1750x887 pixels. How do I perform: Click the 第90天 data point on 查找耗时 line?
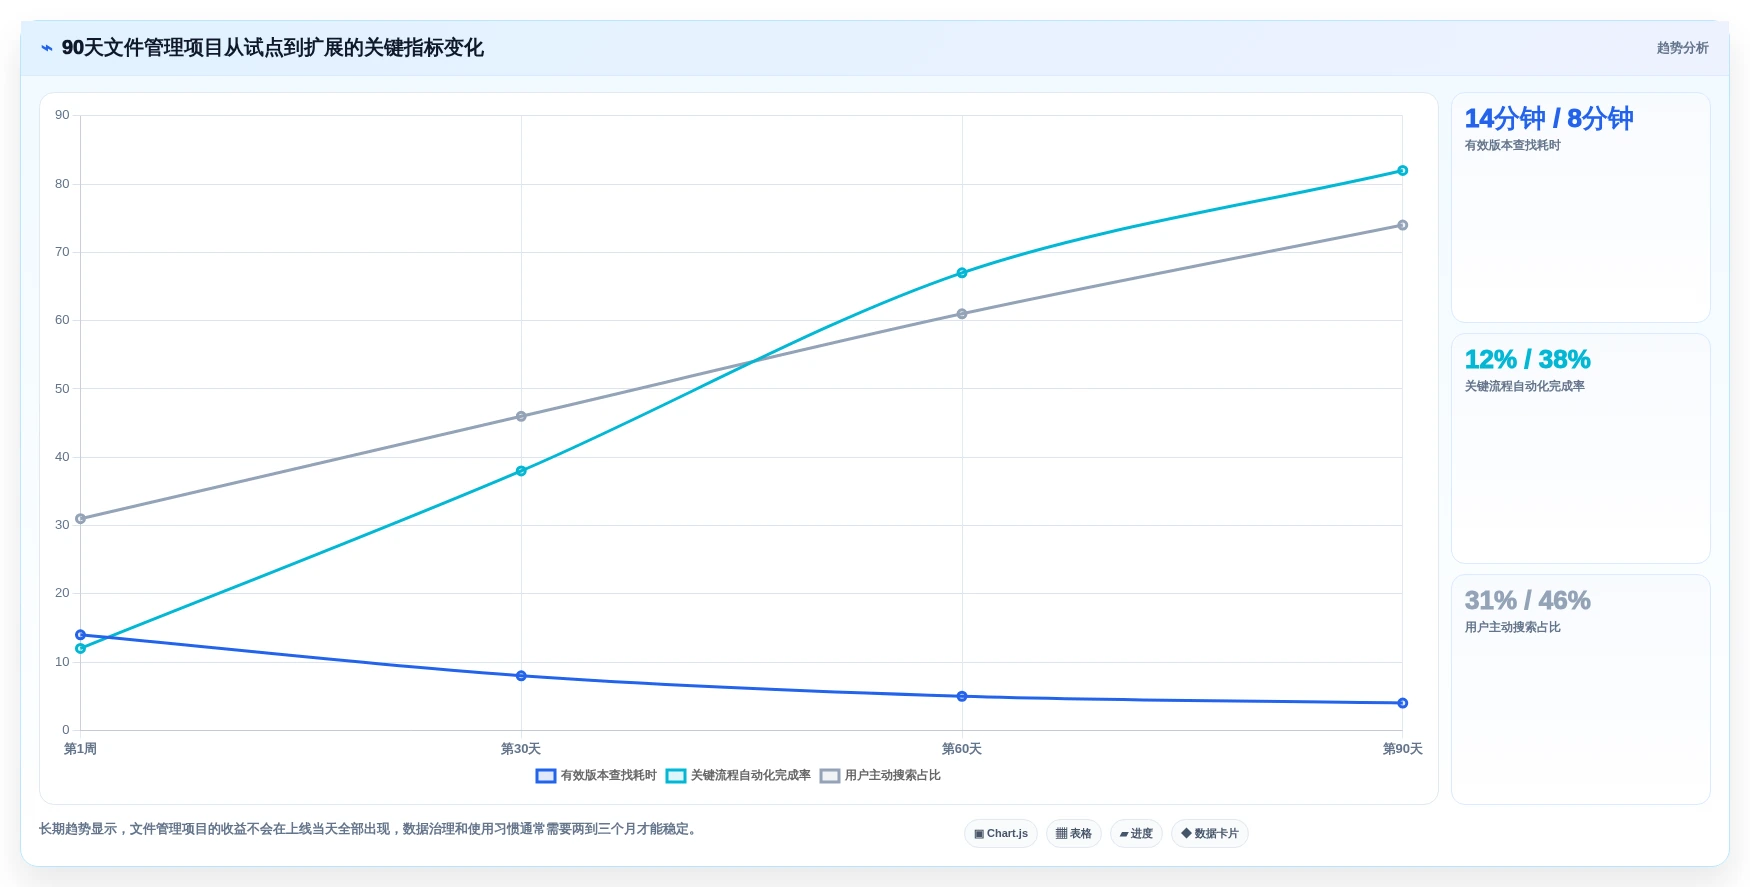click(1402, 703)
